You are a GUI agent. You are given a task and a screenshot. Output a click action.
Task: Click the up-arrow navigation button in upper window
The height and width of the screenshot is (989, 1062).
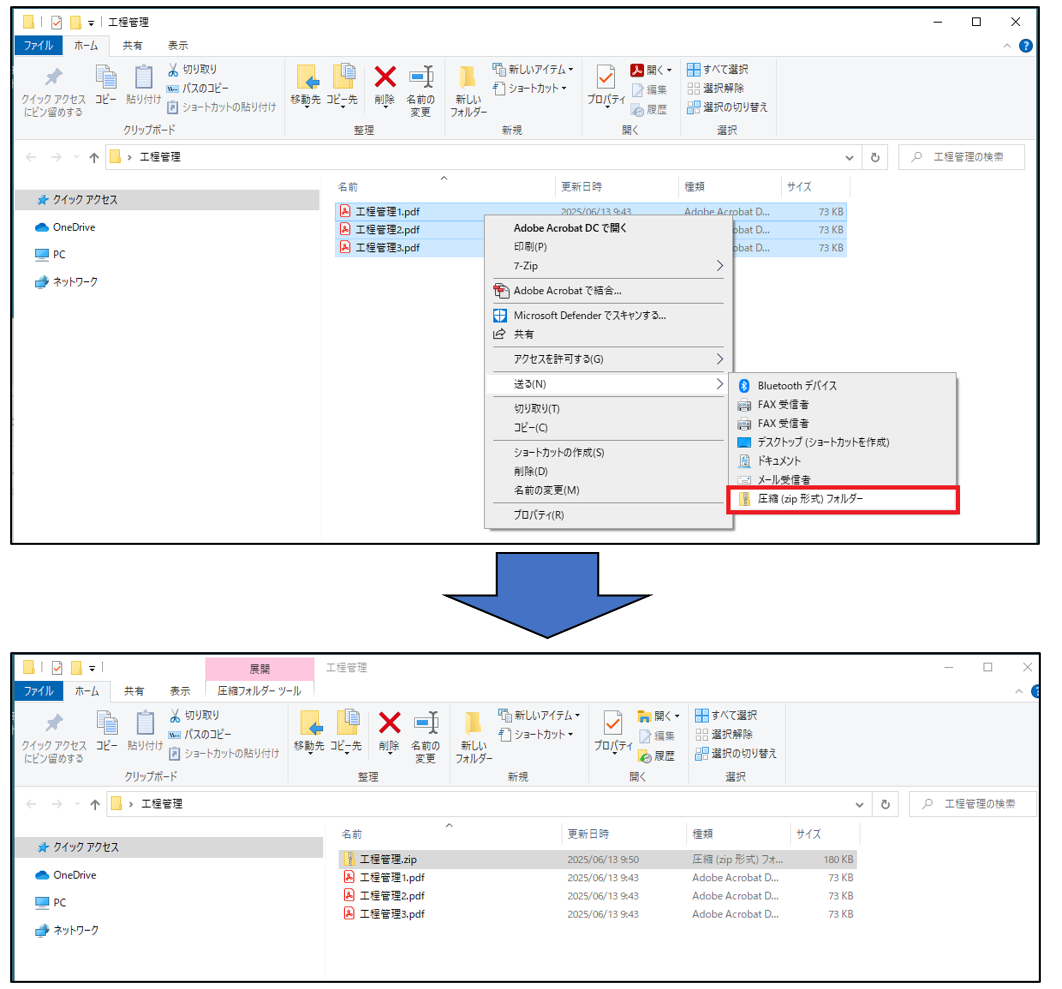click(94, 157)
